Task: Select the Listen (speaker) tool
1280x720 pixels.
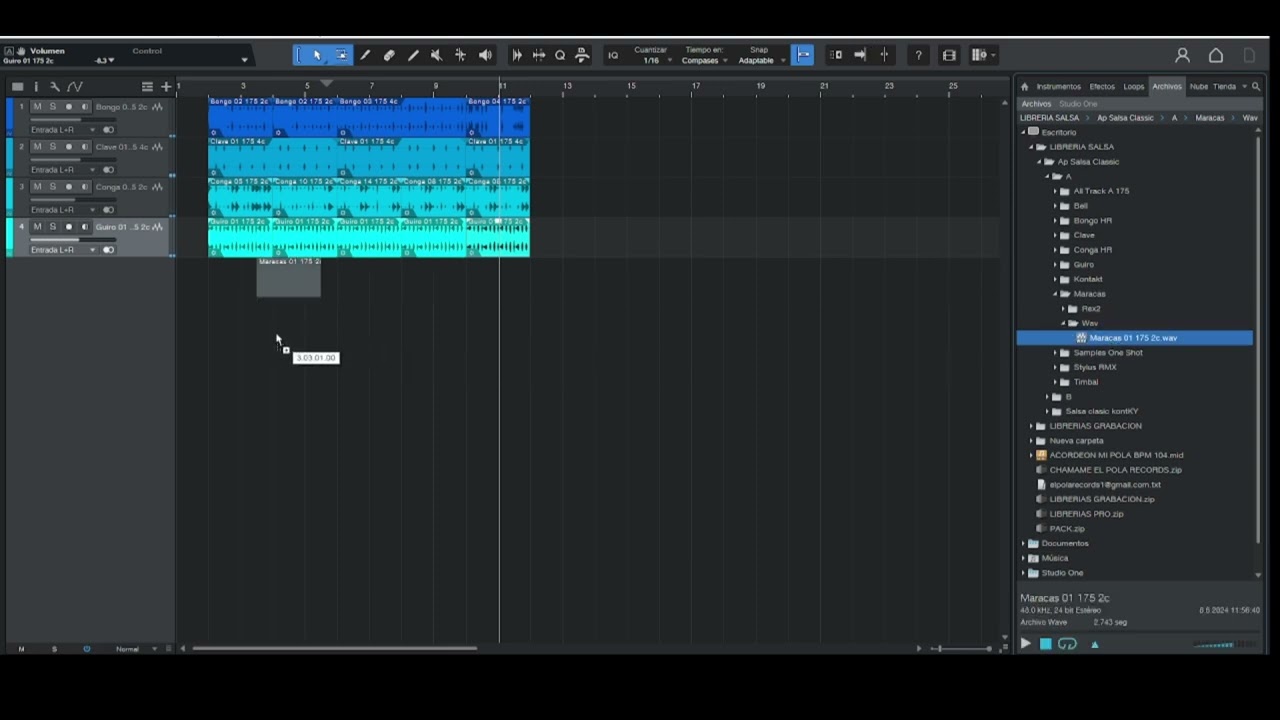Action: tap(485, 55)
